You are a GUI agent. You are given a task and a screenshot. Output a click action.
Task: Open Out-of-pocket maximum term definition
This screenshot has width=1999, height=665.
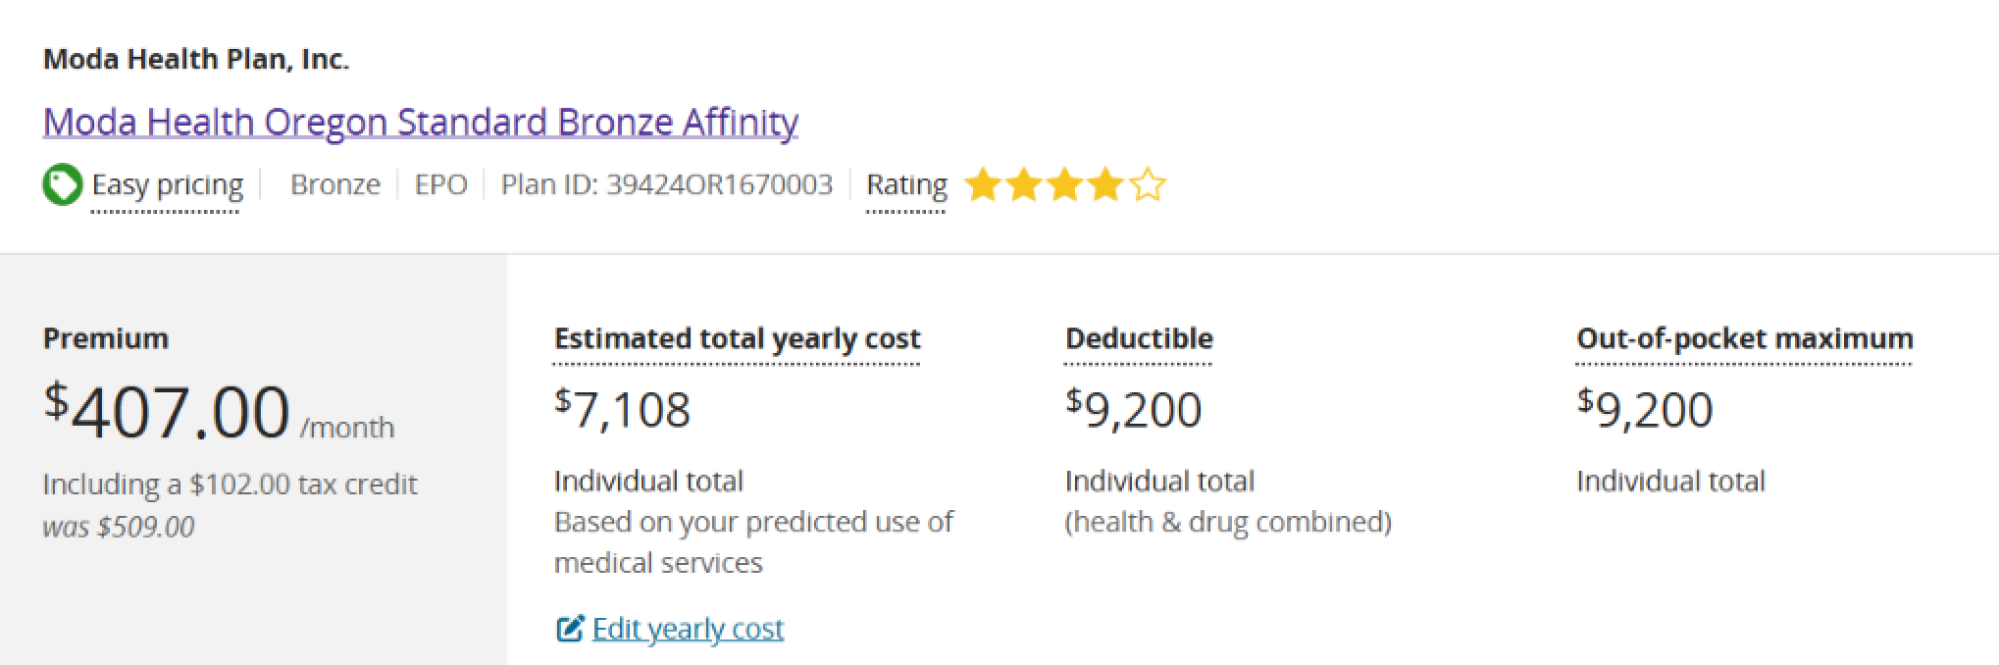1745,339
